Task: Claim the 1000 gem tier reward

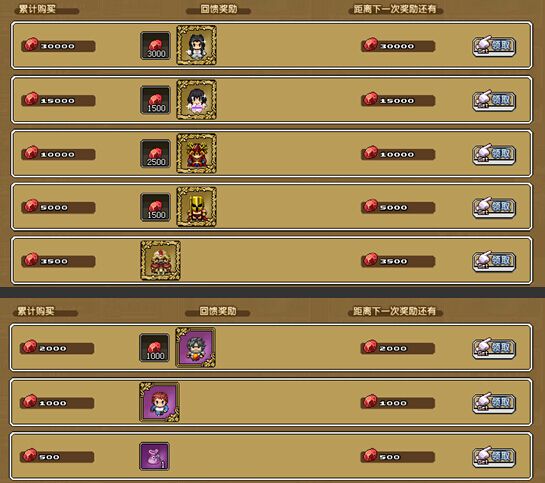Action: click(494, 403)
